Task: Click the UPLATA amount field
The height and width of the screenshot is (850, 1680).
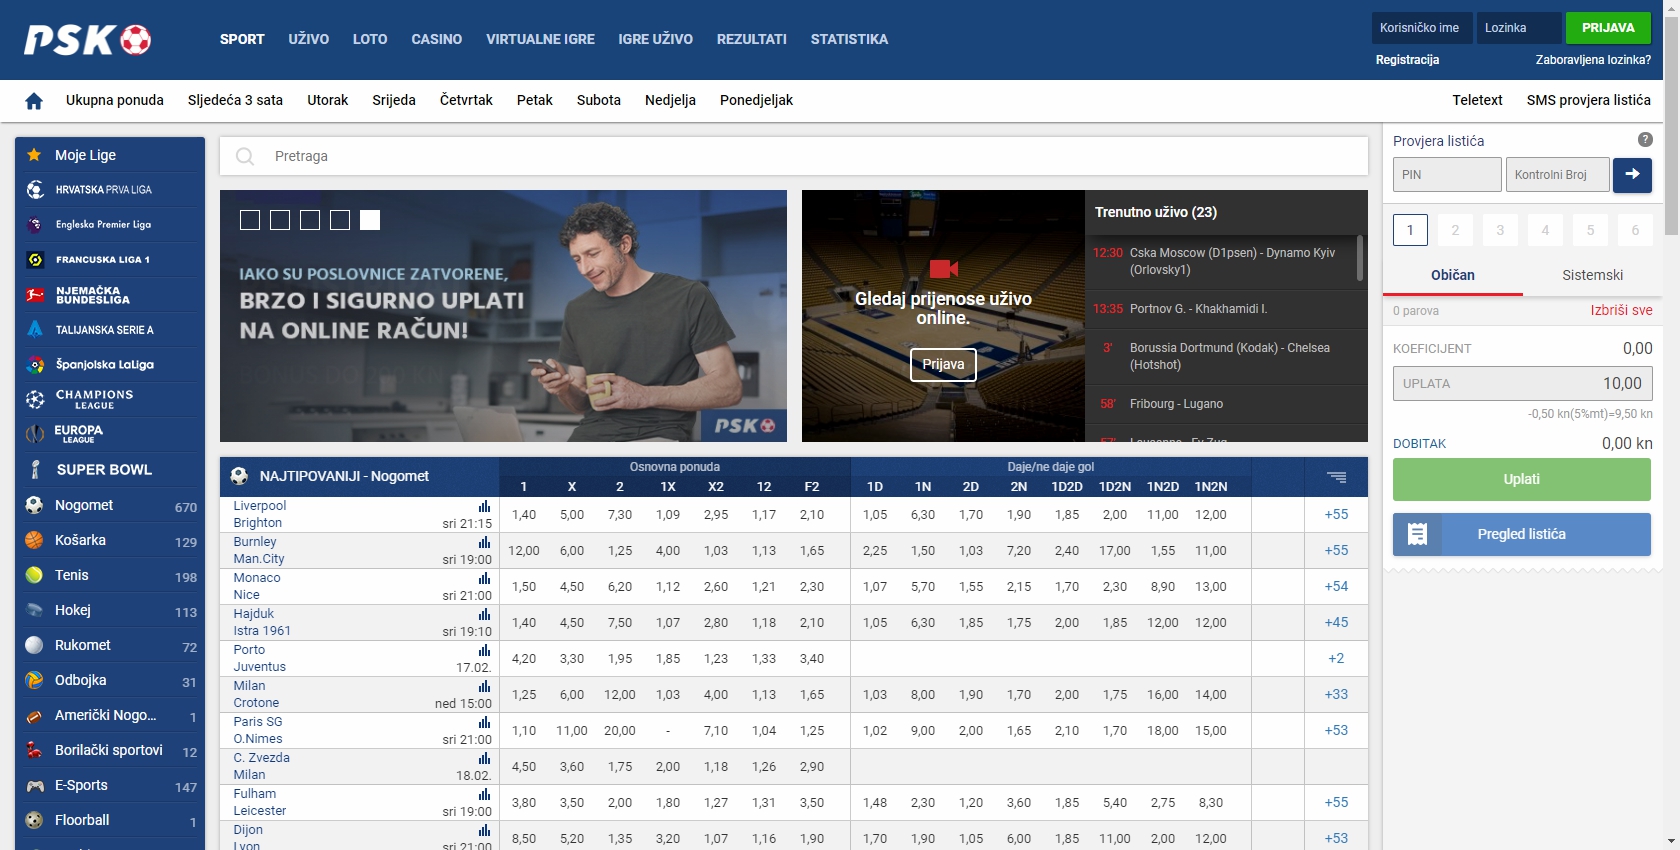Action: tap(1522, 383)
